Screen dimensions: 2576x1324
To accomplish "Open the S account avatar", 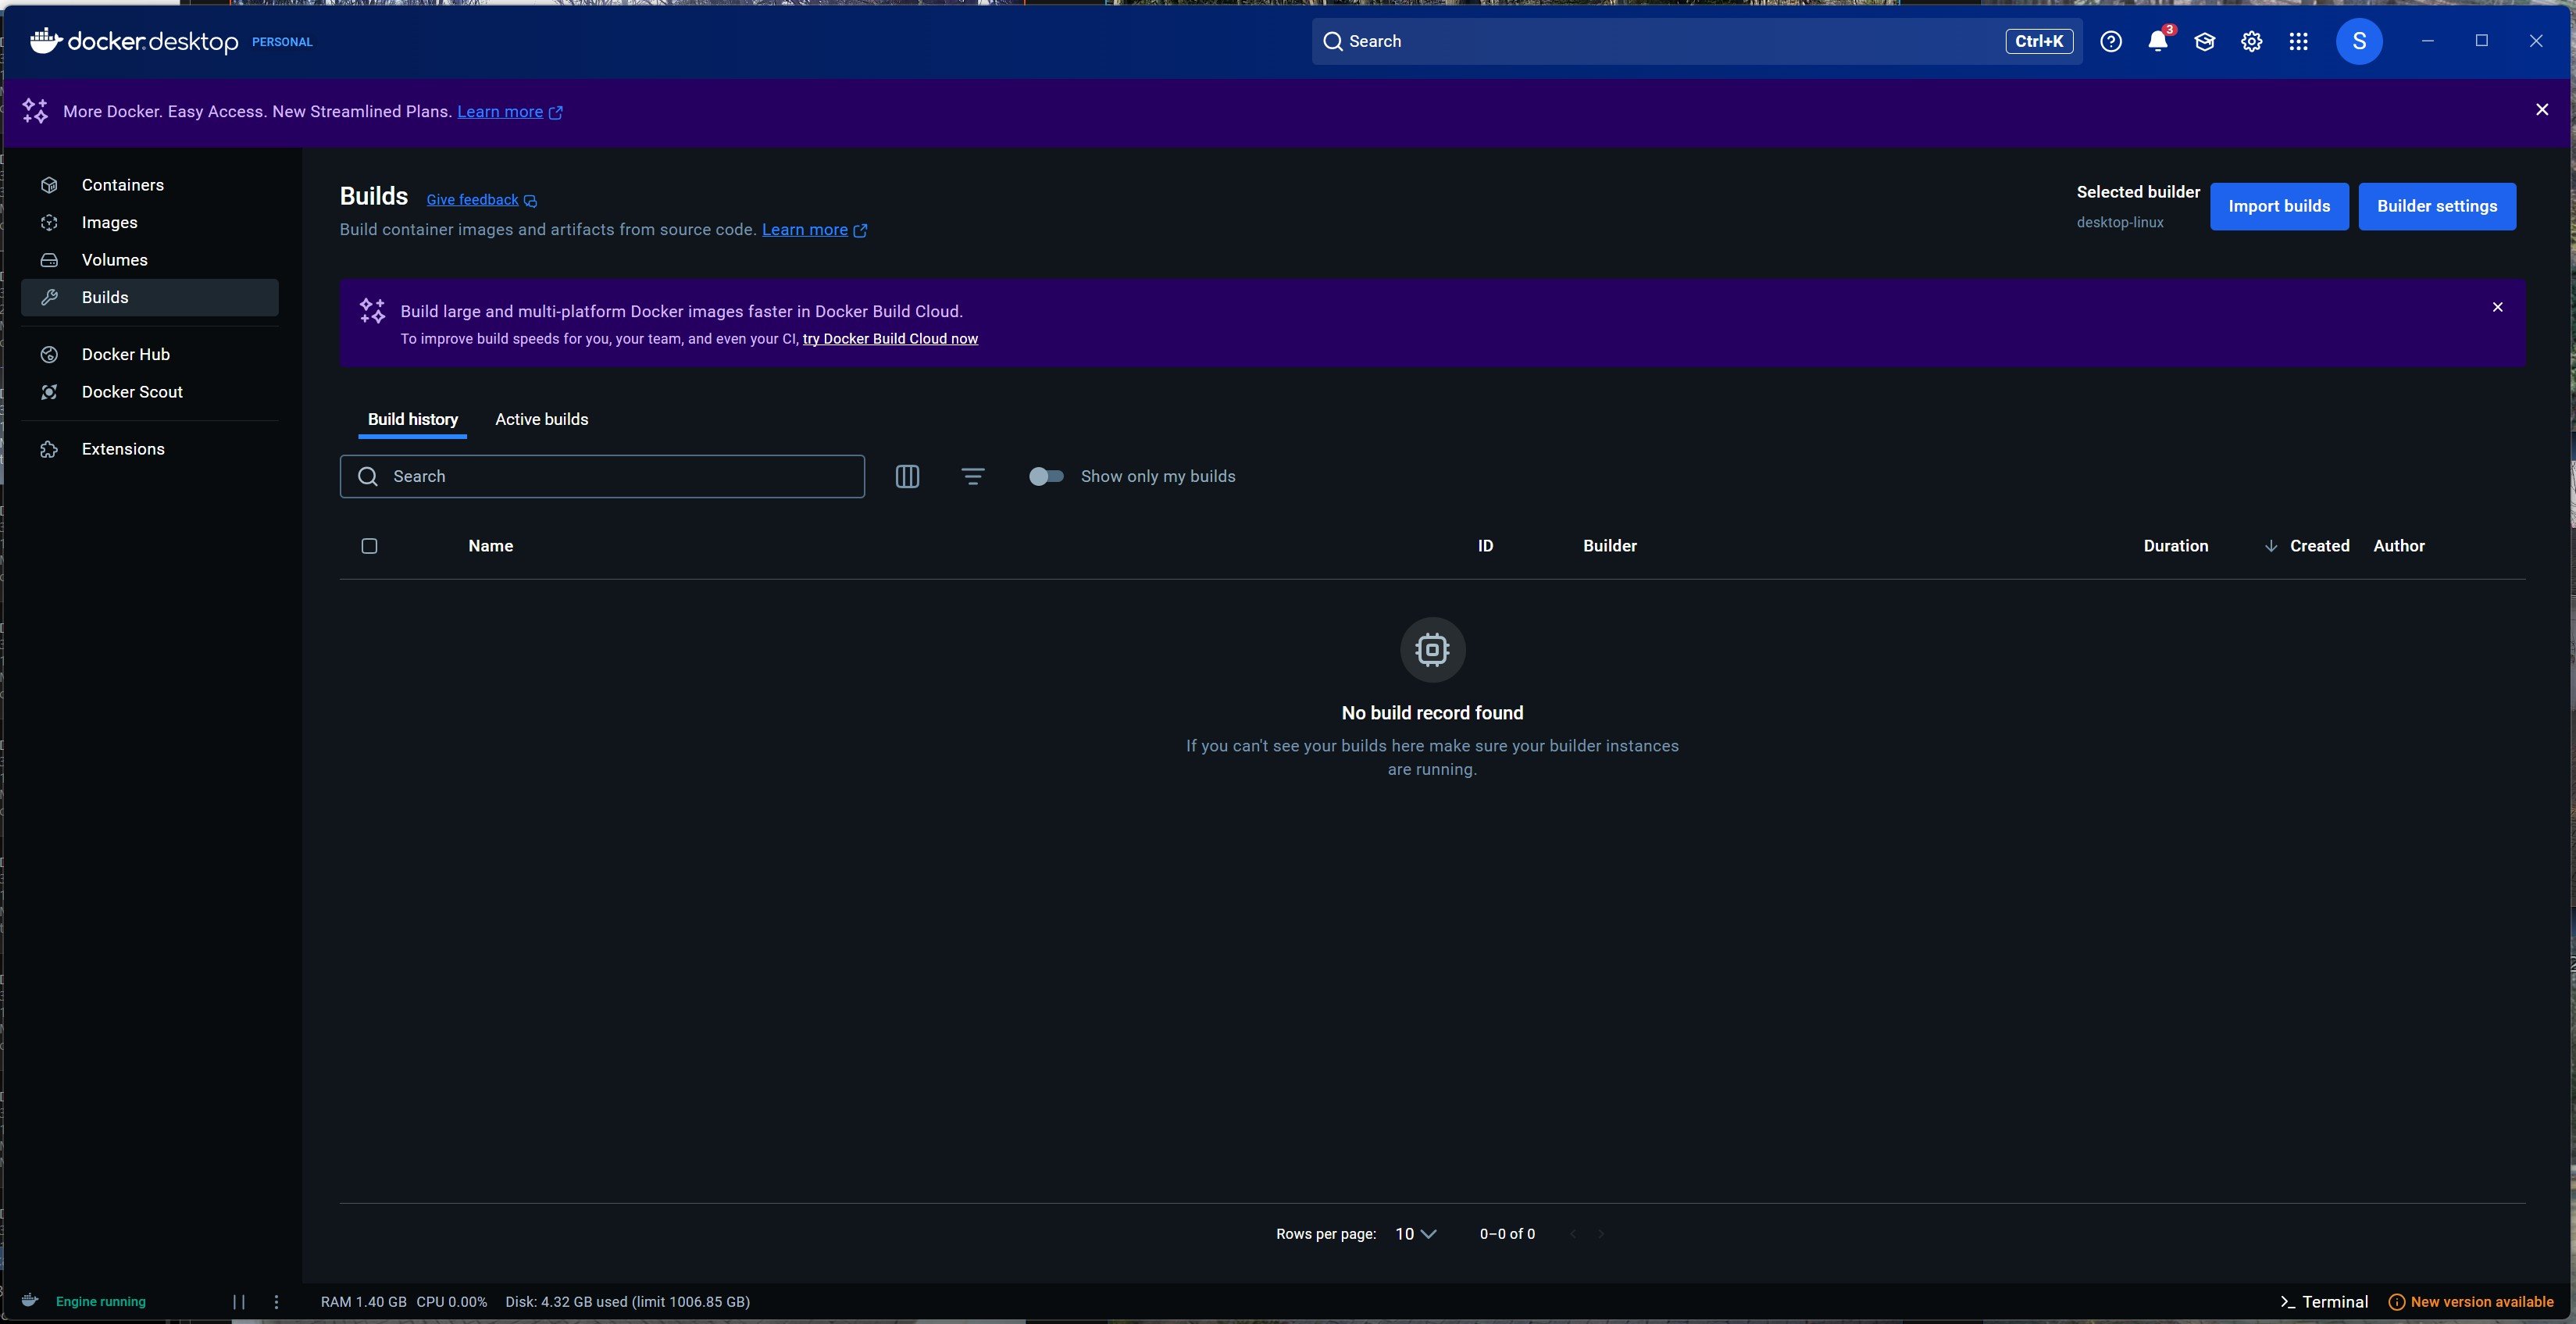I will pyautogui.click(x=2359, y=41).
